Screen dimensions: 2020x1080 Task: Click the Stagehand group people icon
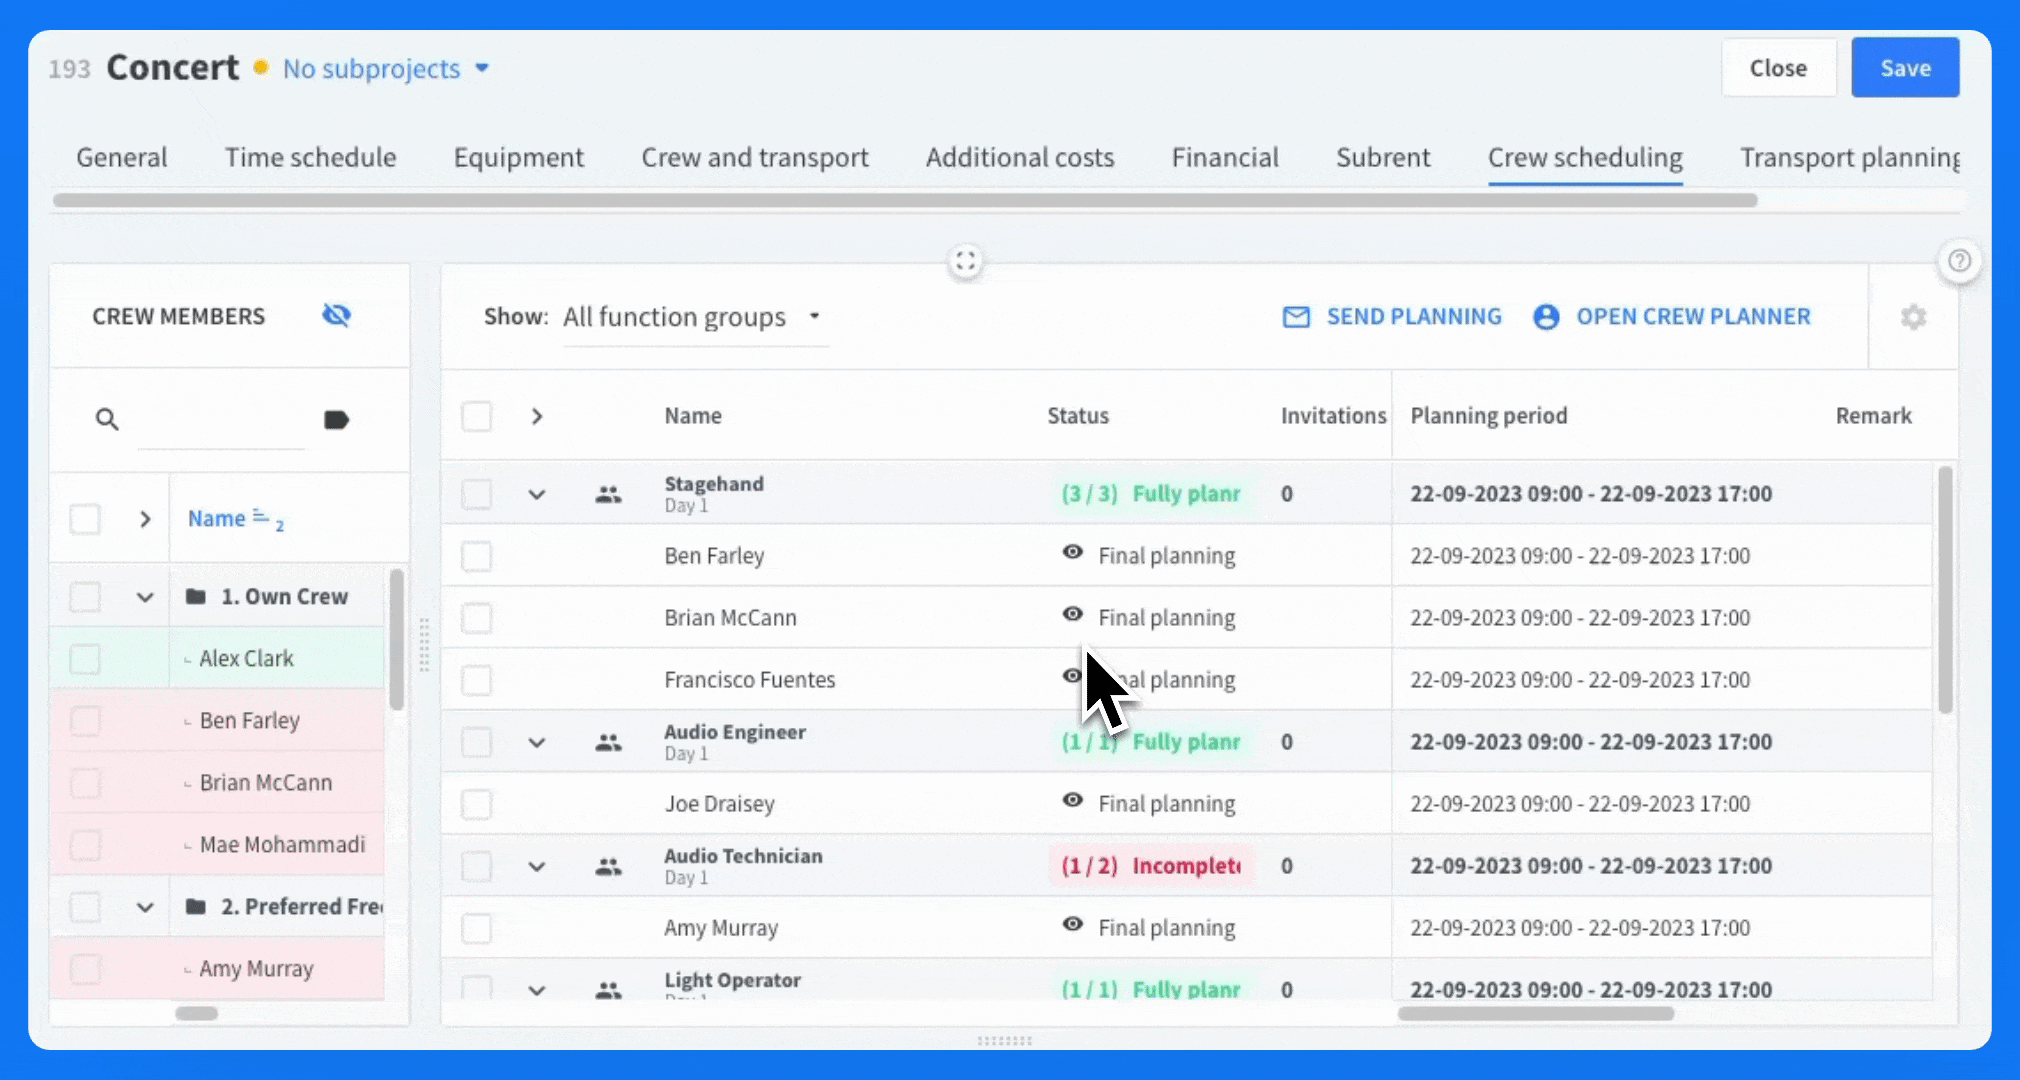pos(608,494)
